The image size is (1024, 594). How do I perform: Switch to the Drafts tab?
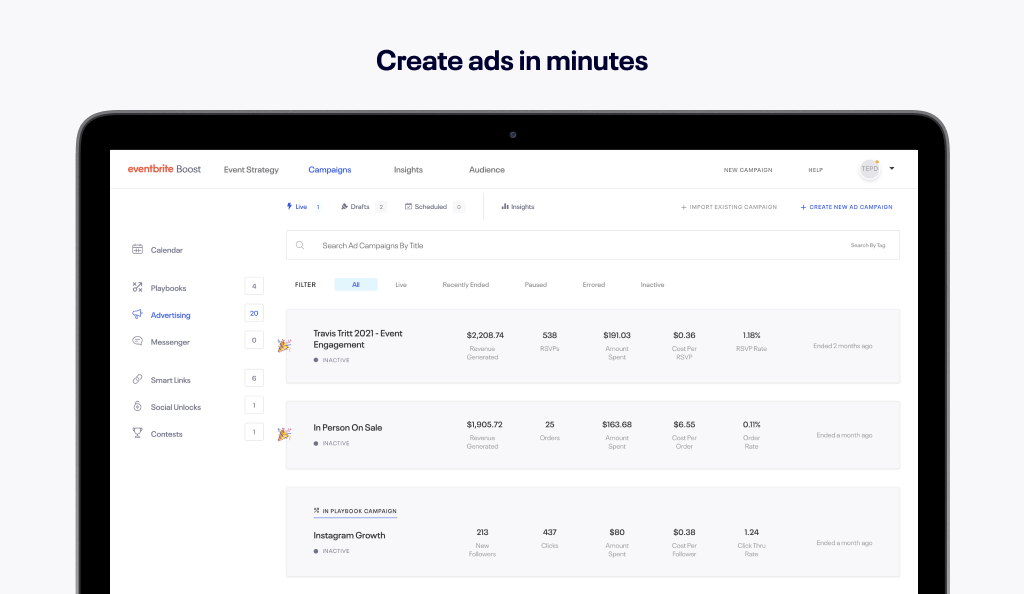click(359, 207)
